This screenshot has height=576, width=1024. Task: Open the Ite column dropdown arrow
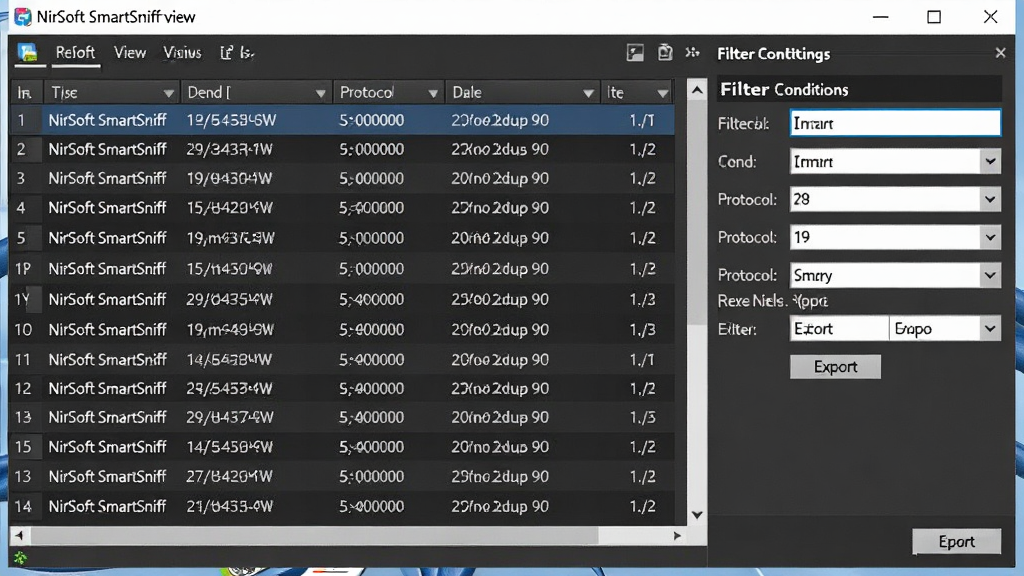pyautogui.click(x=662, y=93)
